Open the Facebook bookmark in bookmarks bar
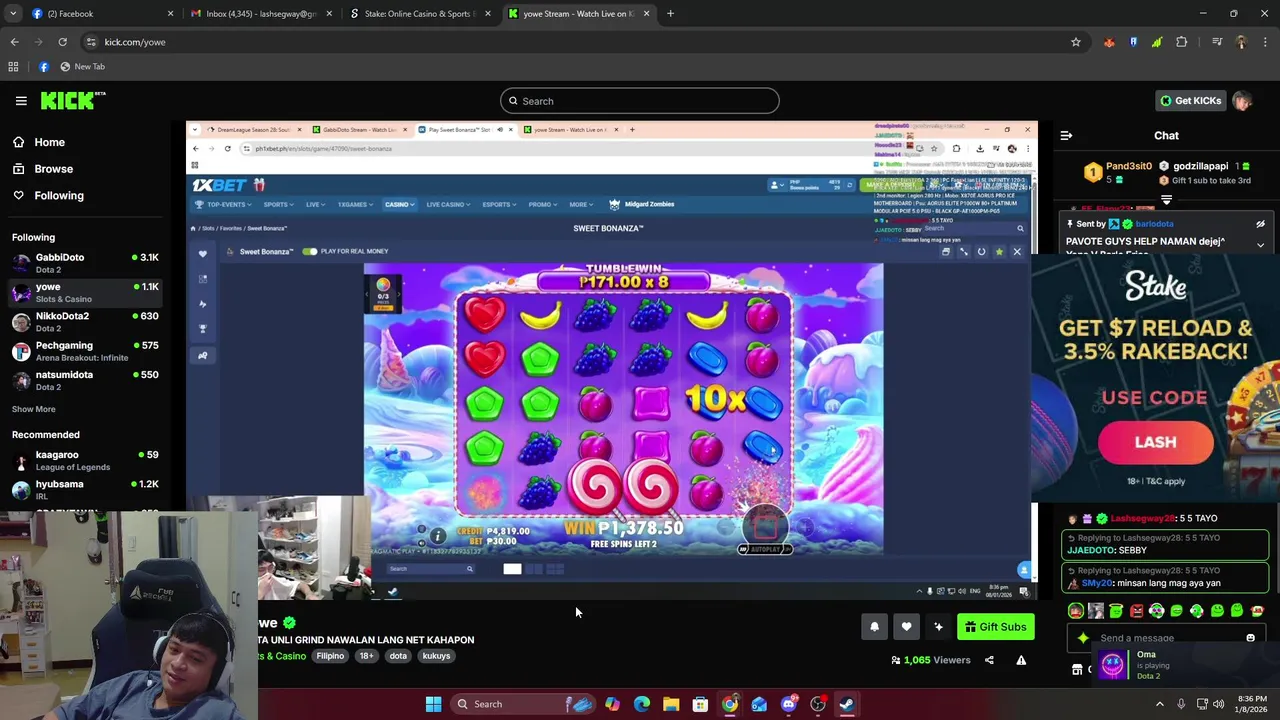This screenshot has width=1280, height=720. 43,67
